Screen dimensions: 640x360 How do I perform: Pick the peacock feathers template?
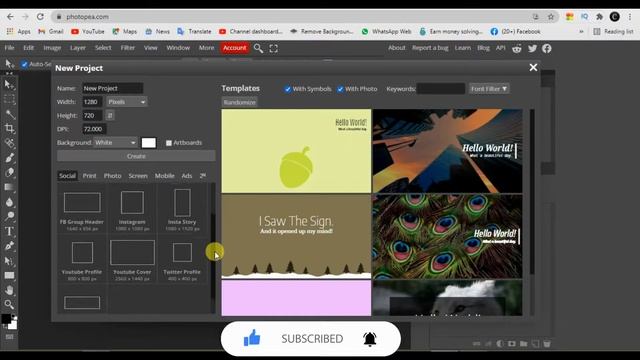(447, 236)
